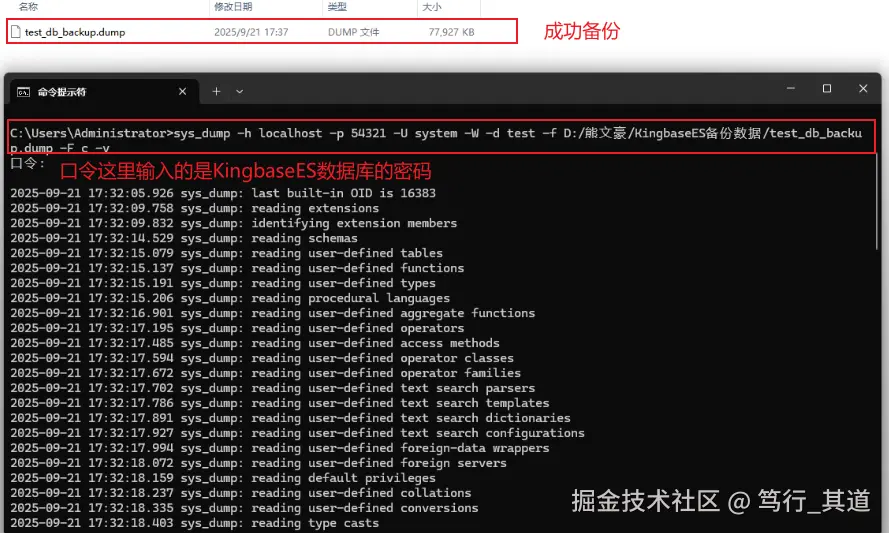Click the 'text search dictionaries' log line
Screen dimensions: 889x533
click(290, 418)
